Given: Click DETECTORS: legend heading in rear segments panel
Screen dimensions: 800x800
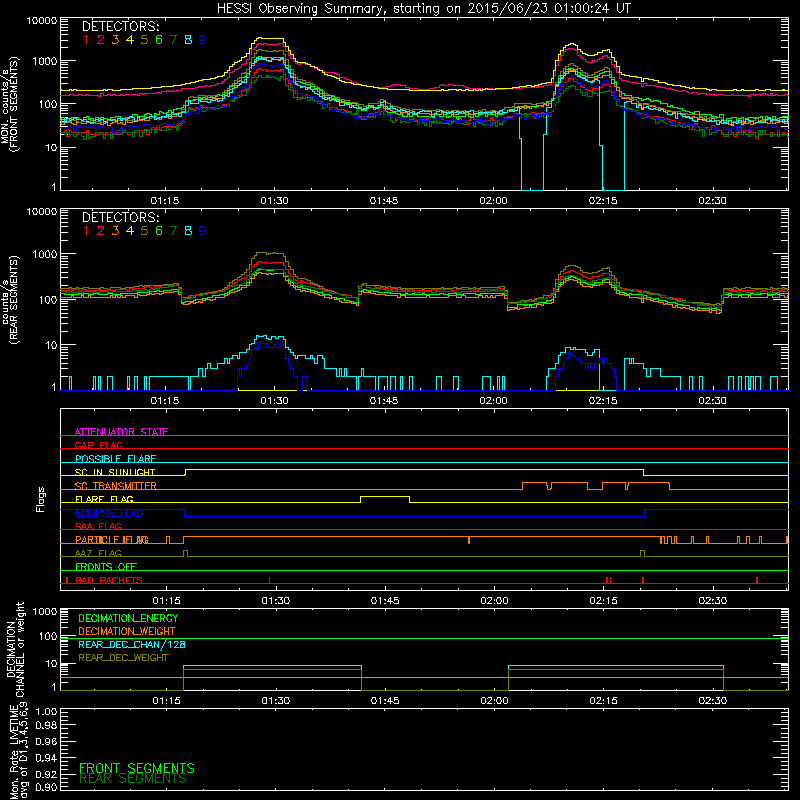Looking at the screenshot, I should [120, 217].
